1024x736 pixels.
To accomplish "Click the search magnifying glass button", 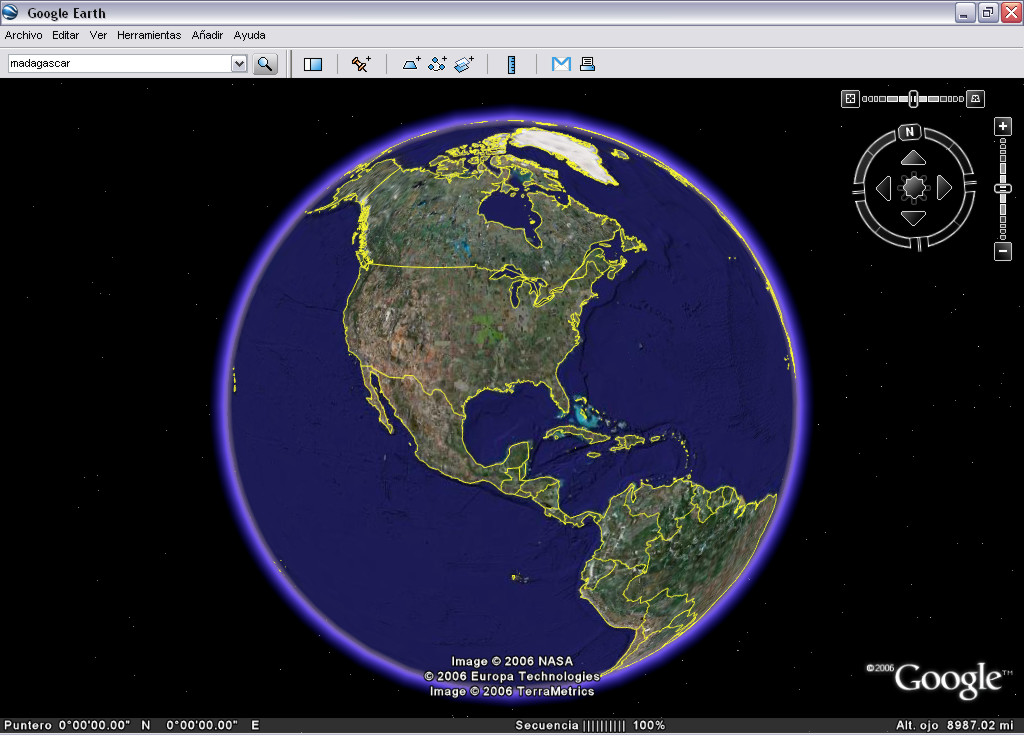I will 265,63.
